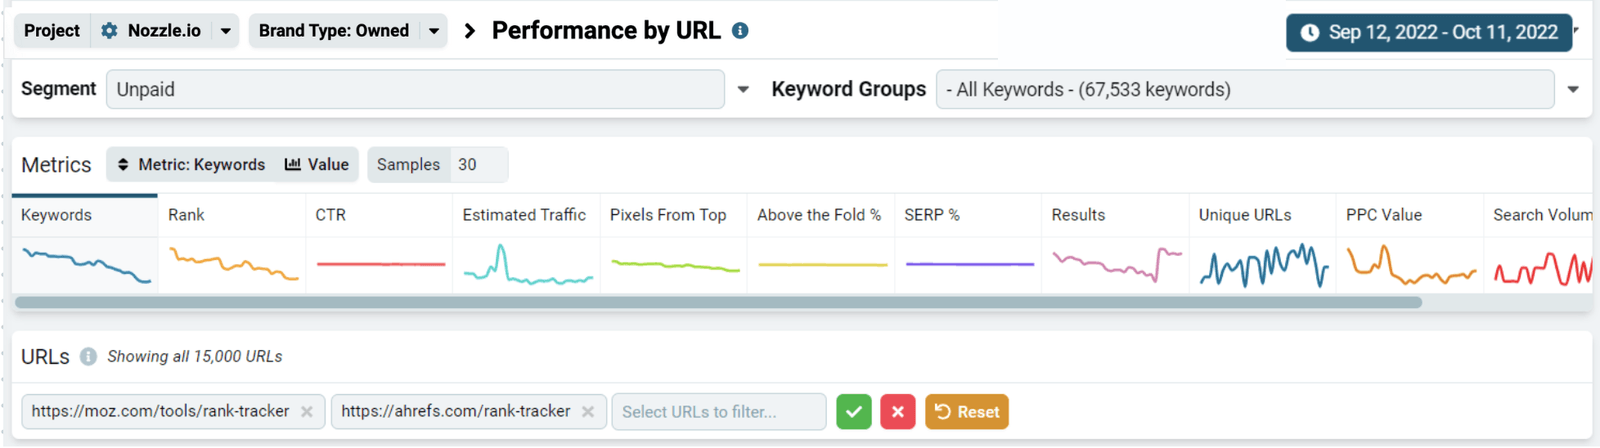The image size is (1600, 448).
Task: Select the Search Volume metric tab
Action: tap(1538, 243)
